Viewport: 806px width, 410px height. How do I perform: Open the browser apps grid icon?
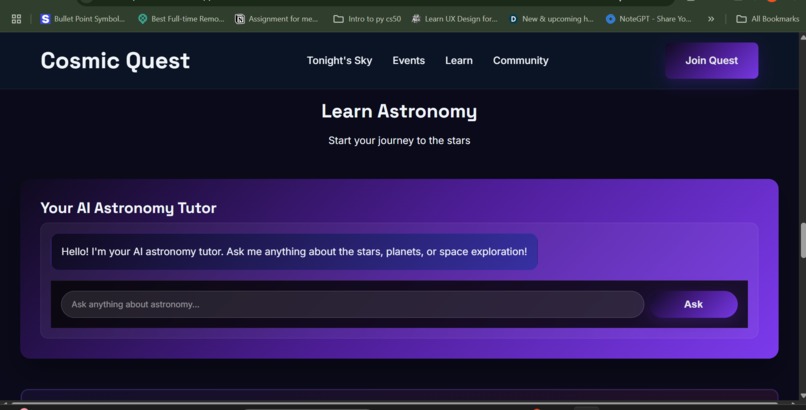coord(16,19)
